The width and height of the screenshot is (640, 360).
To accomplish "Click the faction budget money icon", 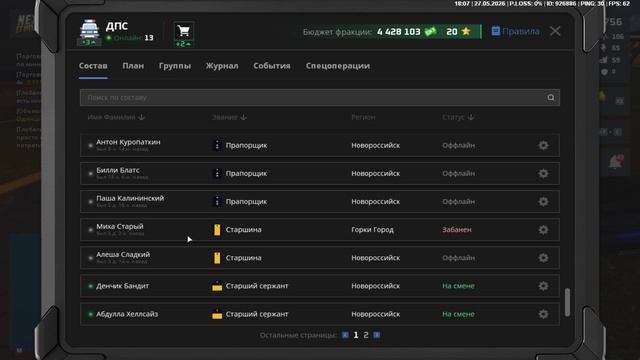I will coord(430,31).
